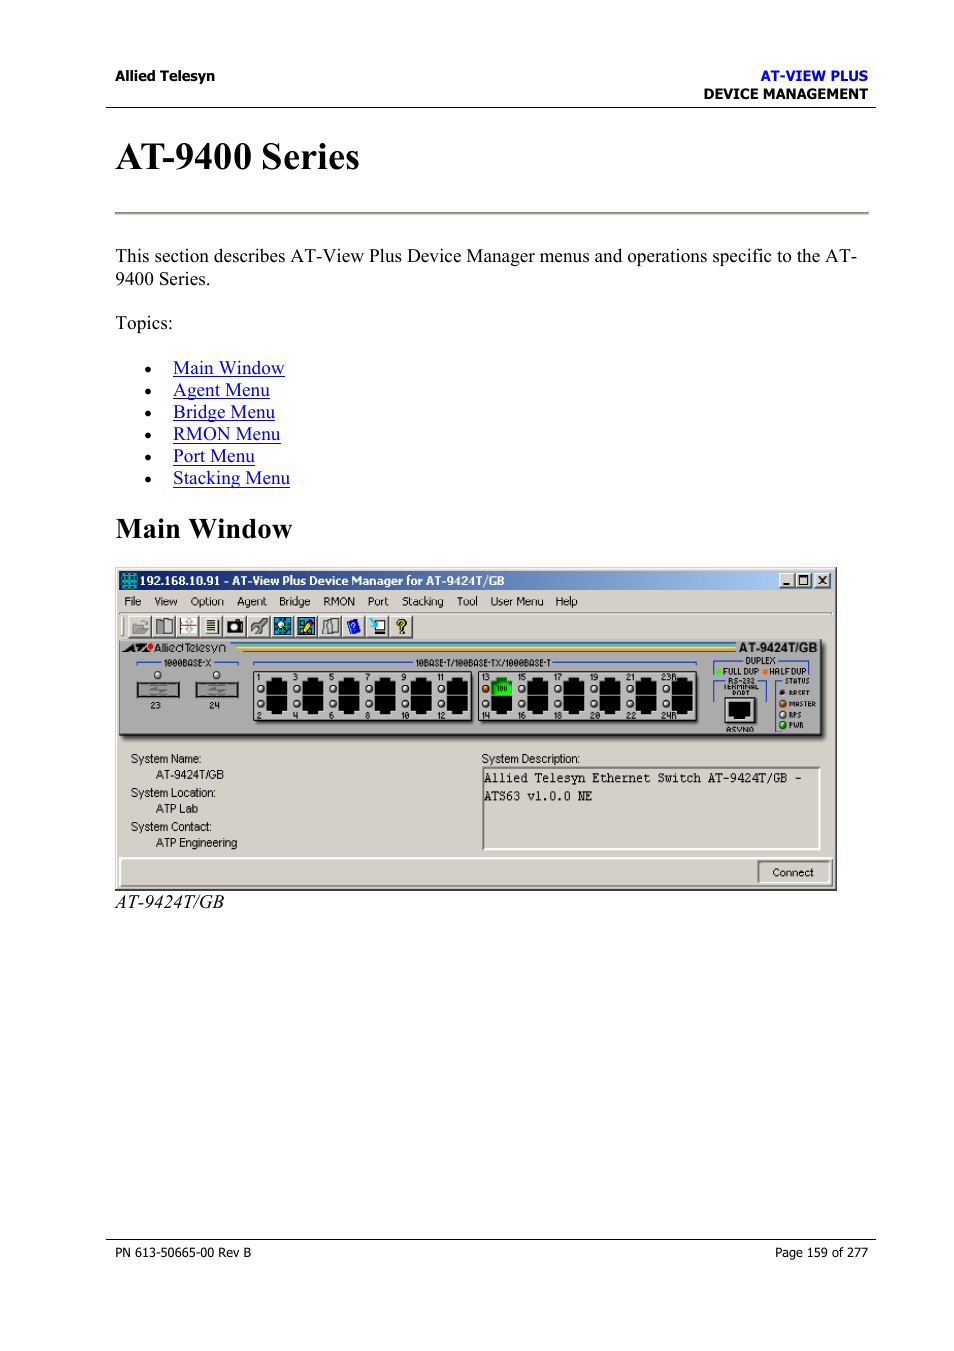954x1351 pixels.
Task: Click the System Location value ATP Lab
Action: coord(177,809)
